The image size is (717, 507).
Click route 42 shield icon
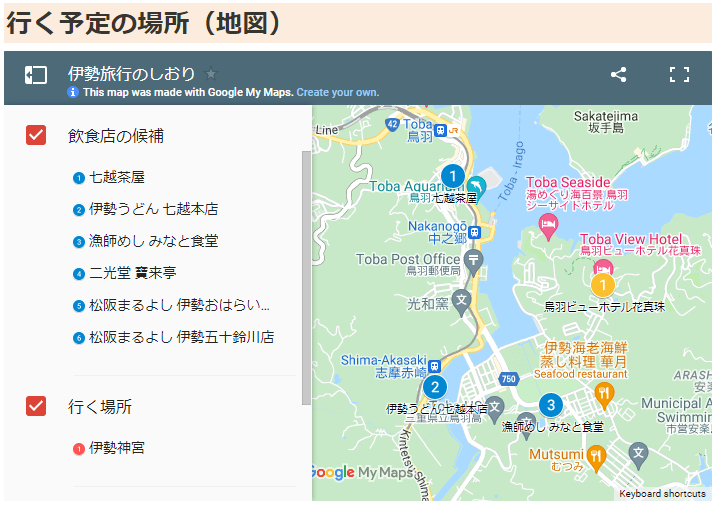(392, 124)
